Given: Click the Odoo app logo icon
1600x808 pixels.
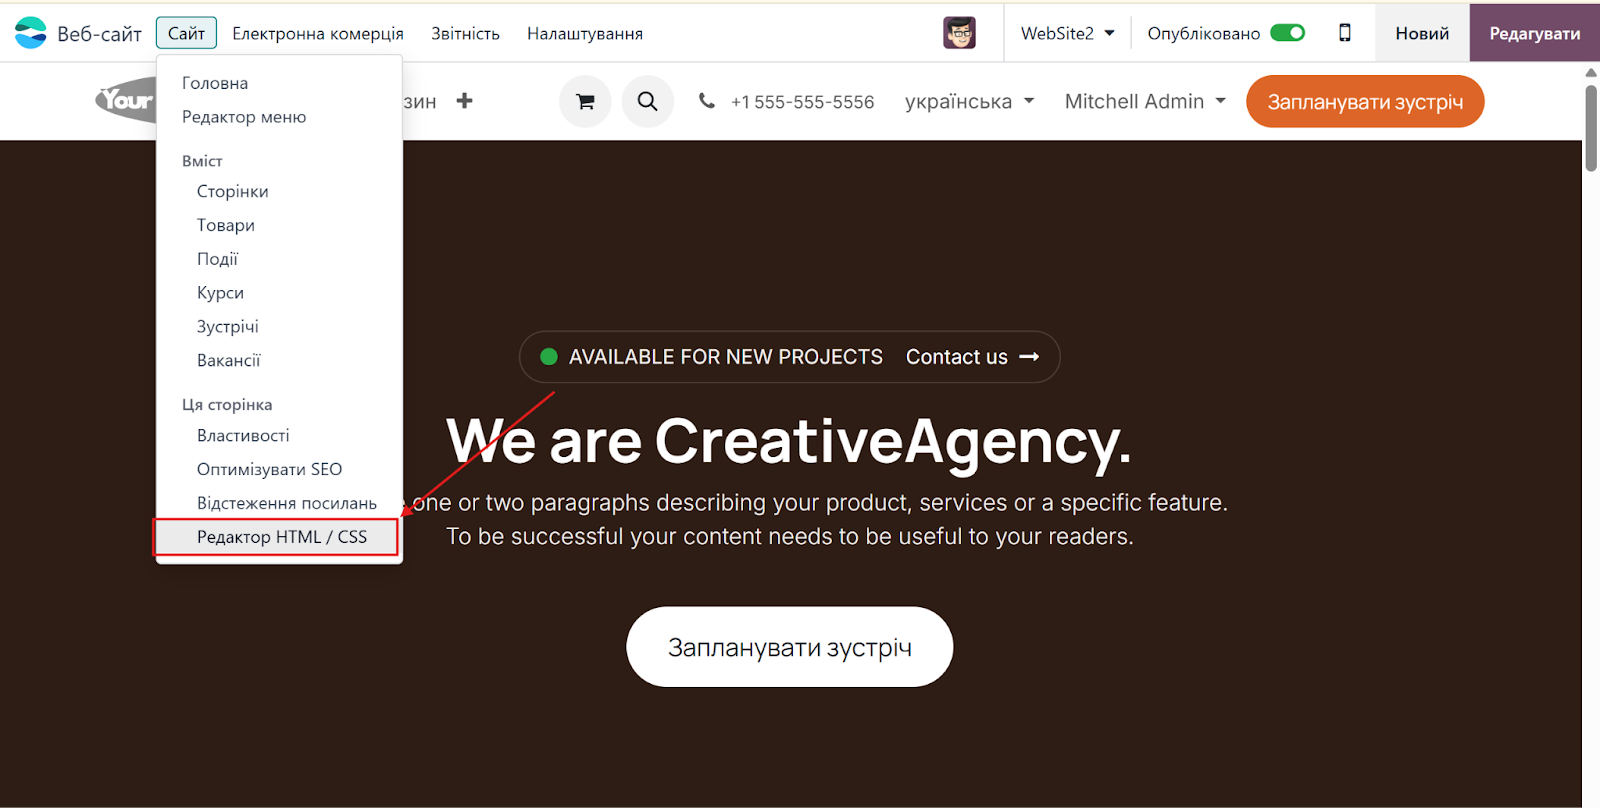Looking at the screenshot, I should pos(31,33).
